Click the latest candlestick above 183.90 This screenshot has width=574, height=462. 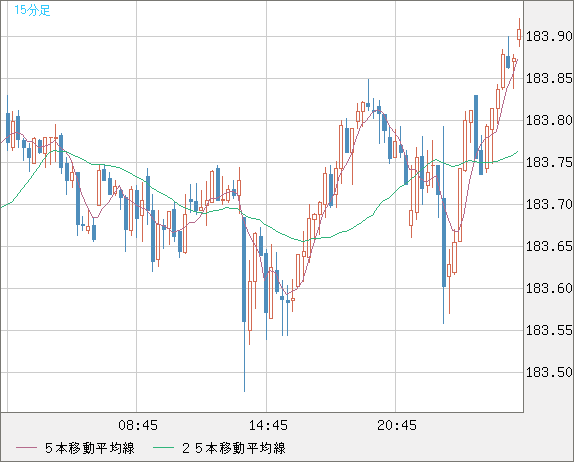pyautogui.click(x=519, y=34)
